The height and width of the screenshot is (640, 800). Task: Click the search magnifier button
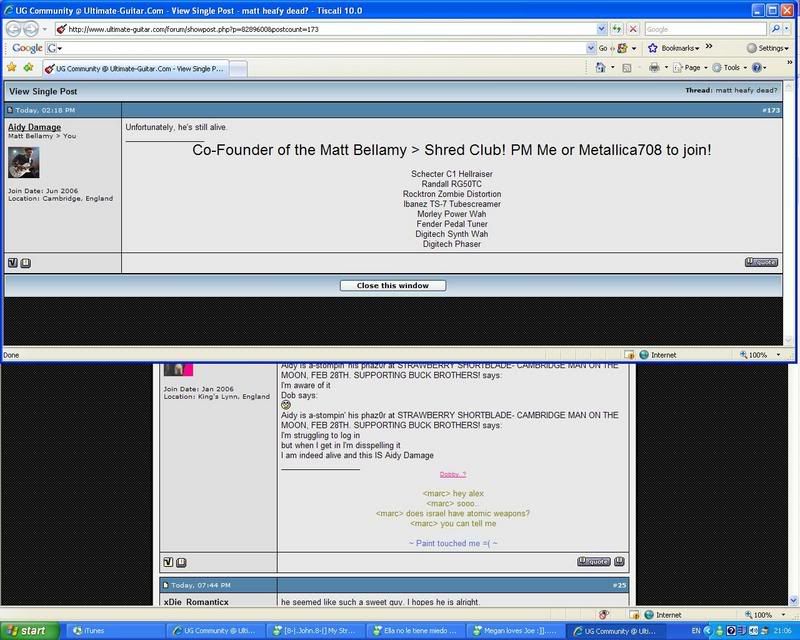(x=775, y=29)
